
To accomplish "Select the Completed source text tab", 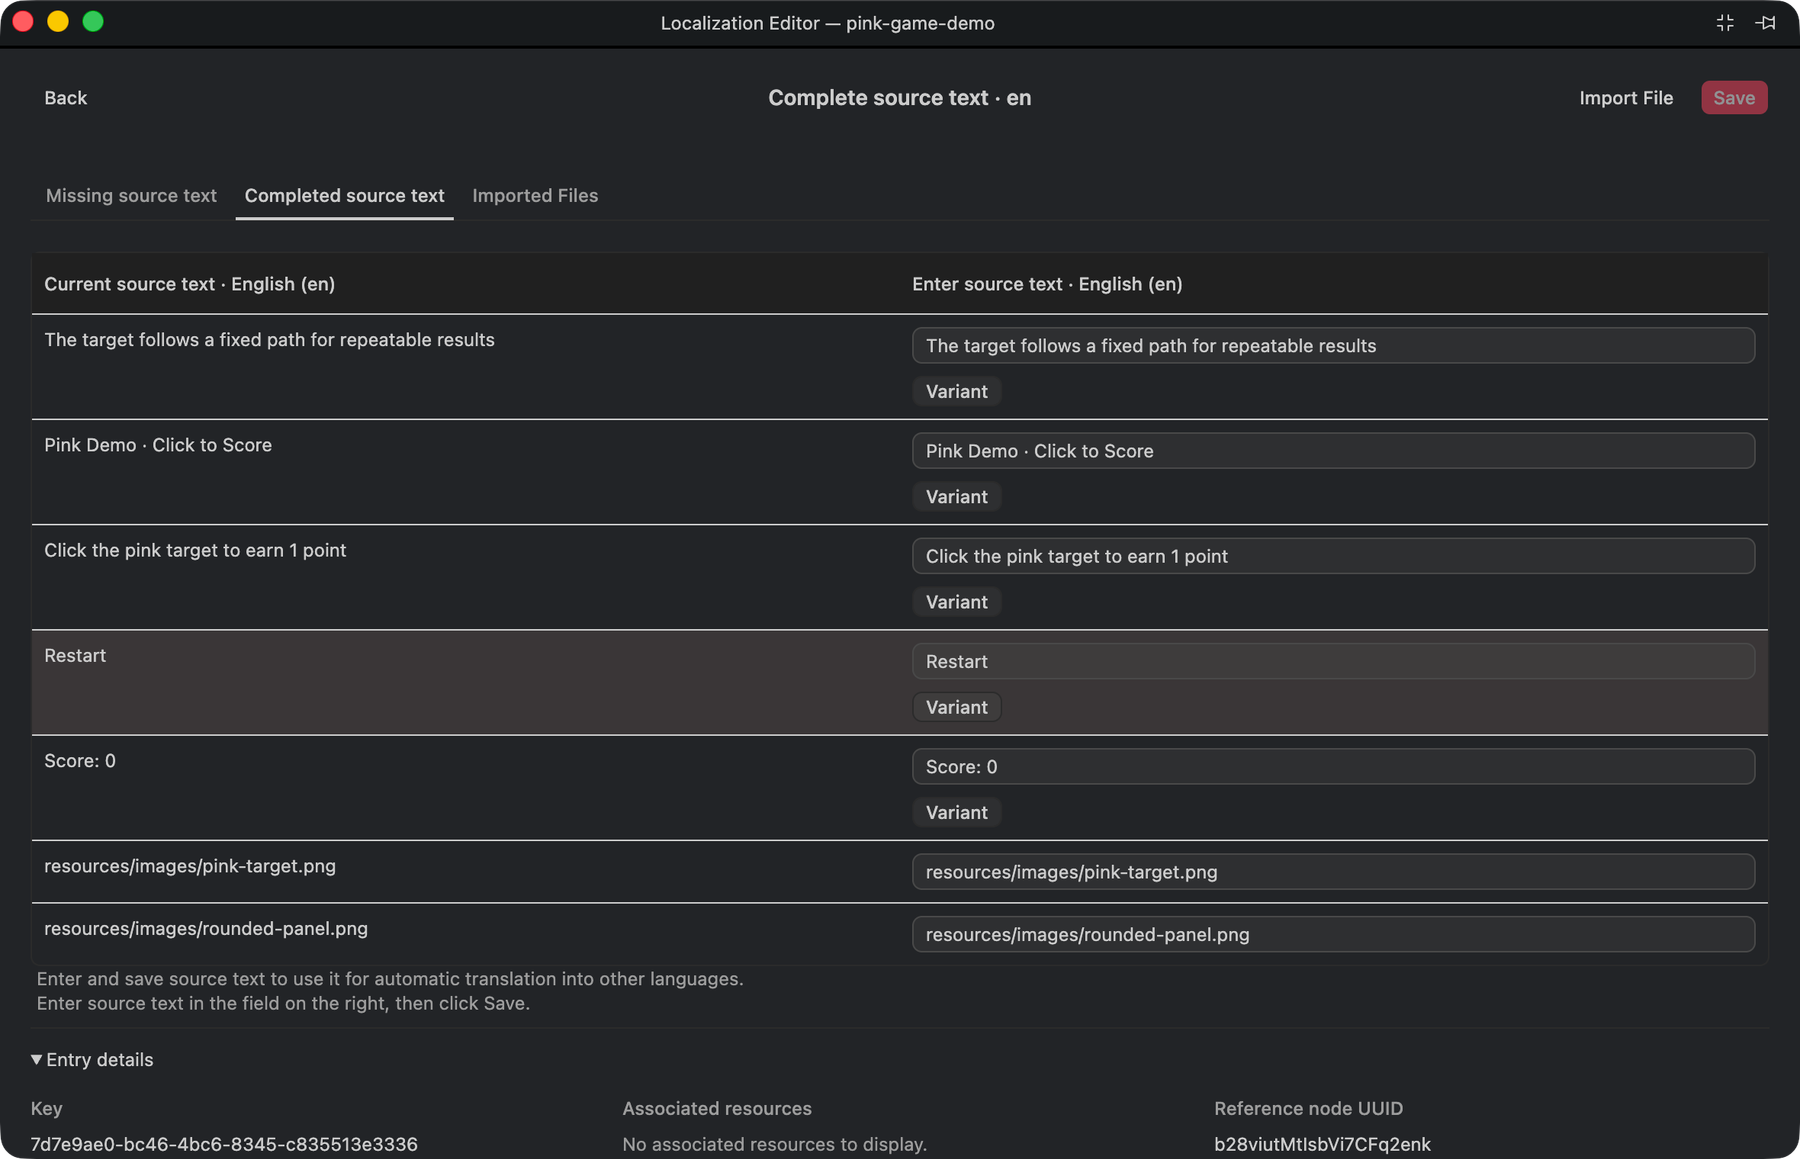I will coord(344,196).
